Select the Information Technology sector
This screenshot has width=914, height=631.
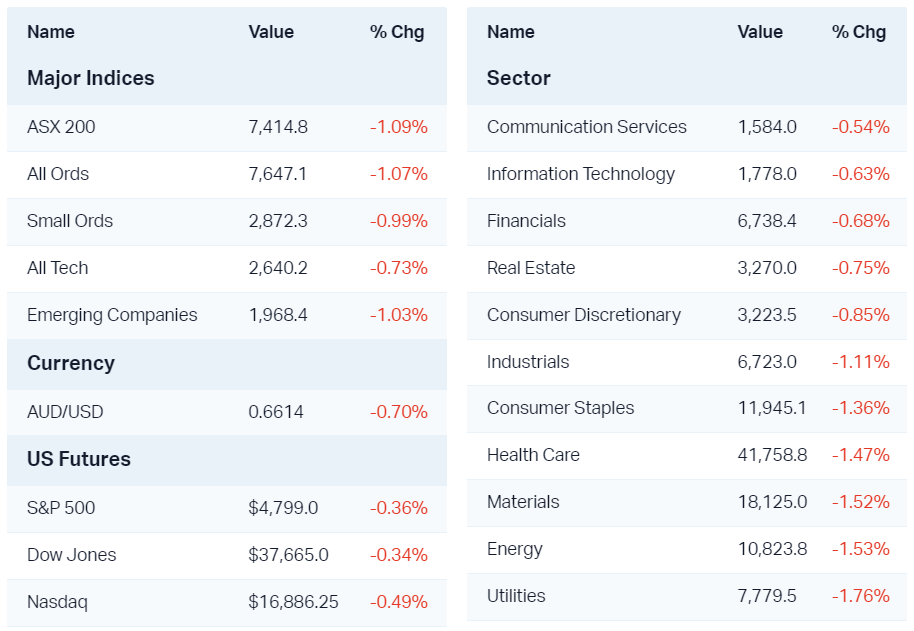pyautogui.click(x=580, y=174)
